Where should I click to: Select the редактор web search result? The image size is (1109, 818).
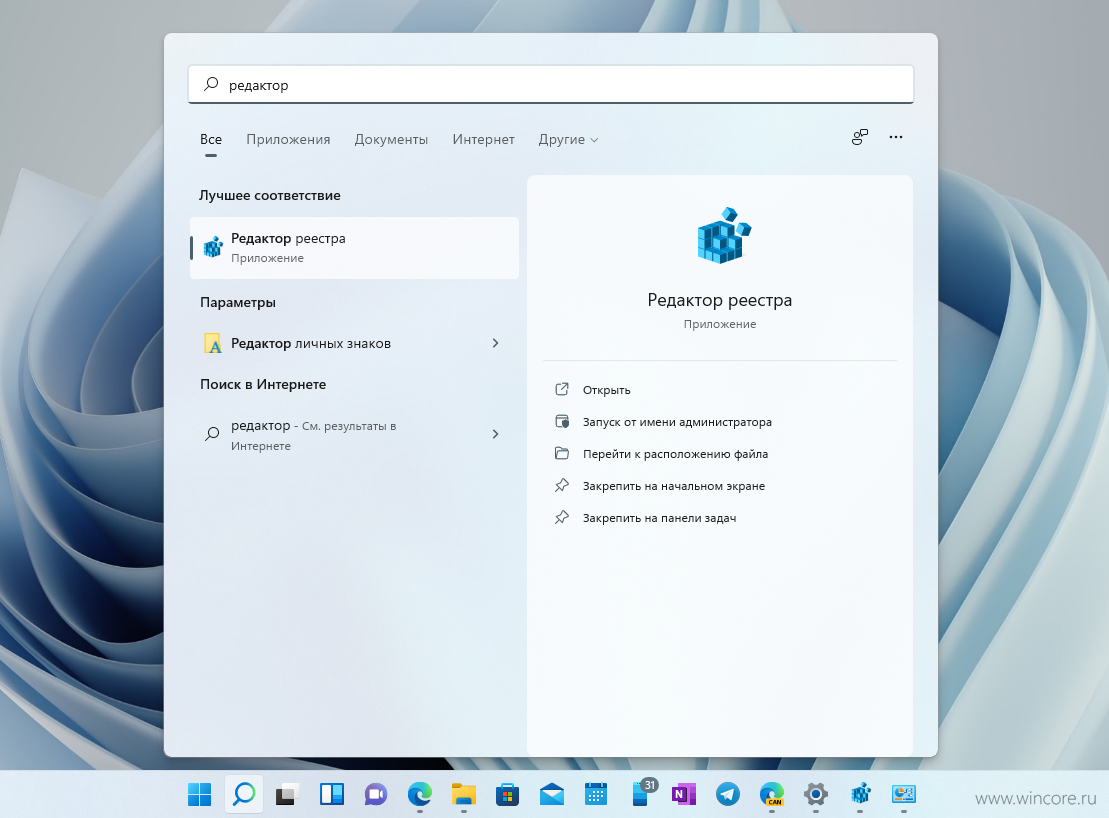(x=354, y=435)
